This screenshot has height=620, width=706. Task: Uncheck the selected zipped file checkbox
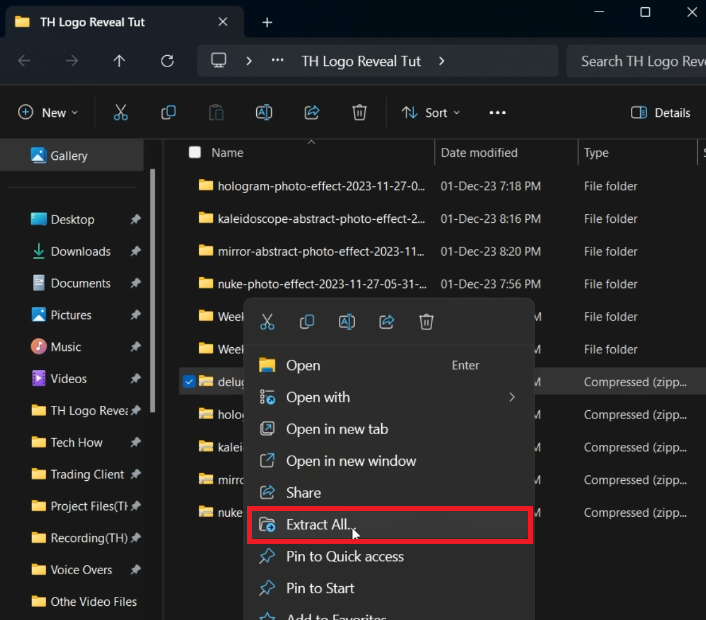point(190,381)
